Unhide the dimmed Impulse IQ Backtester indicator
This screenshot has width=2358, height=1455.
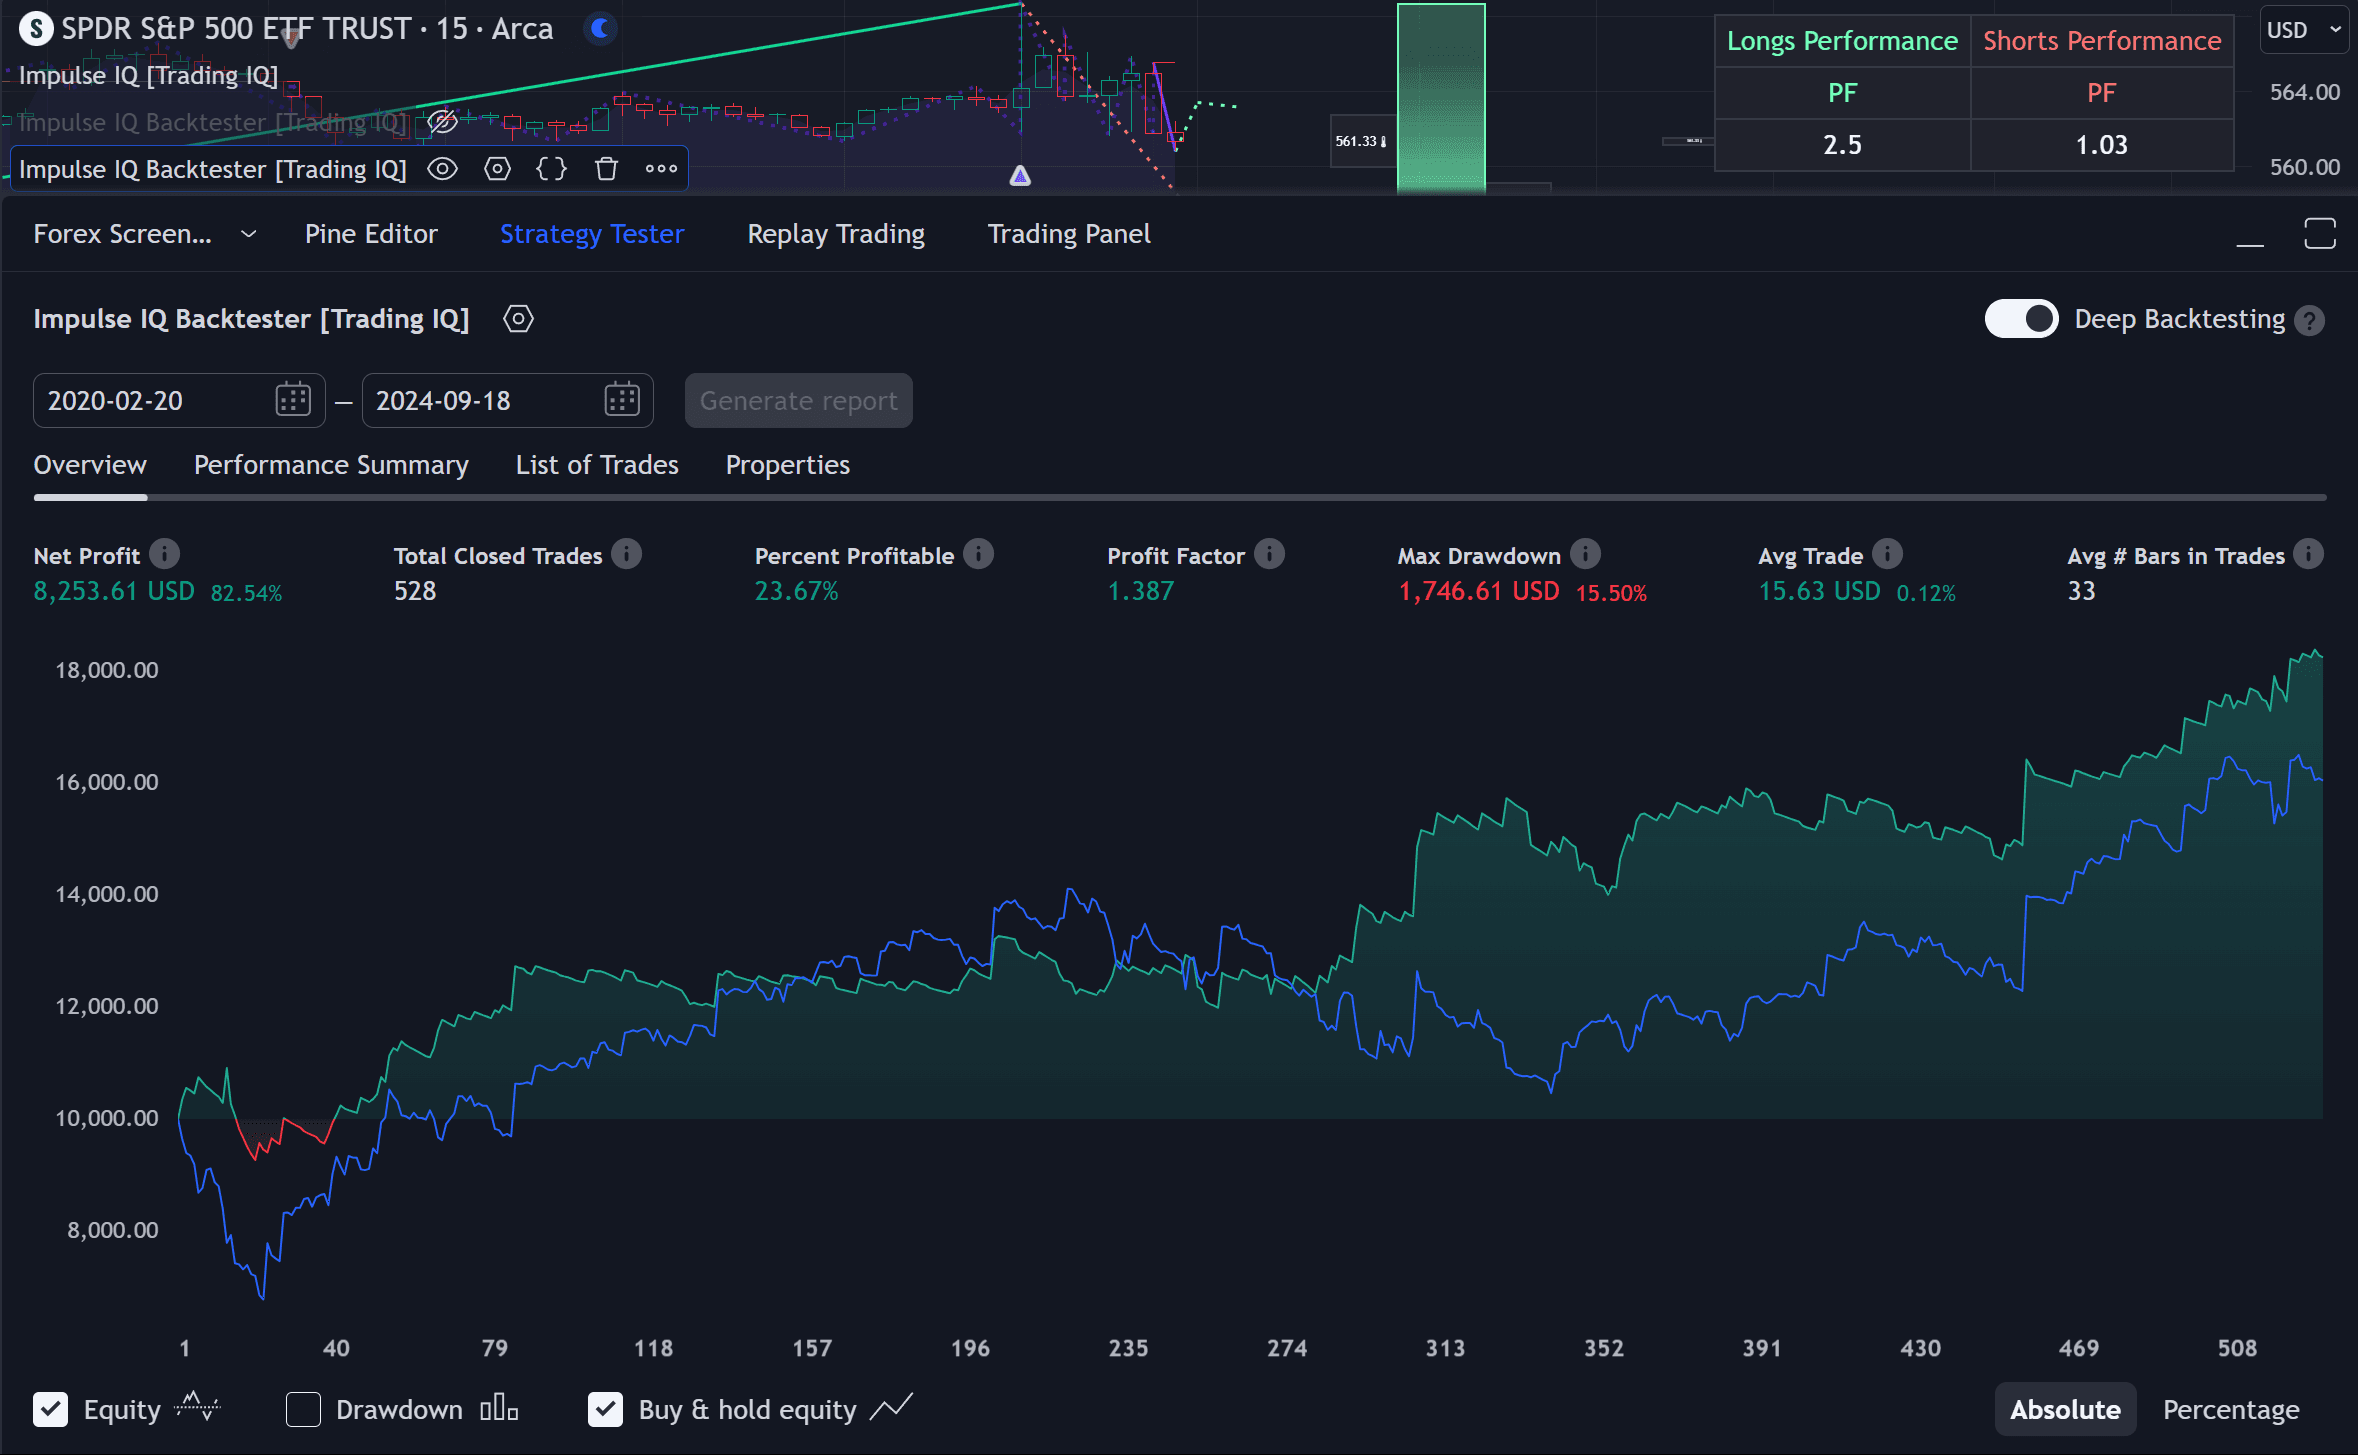click(x=442, y=122)
